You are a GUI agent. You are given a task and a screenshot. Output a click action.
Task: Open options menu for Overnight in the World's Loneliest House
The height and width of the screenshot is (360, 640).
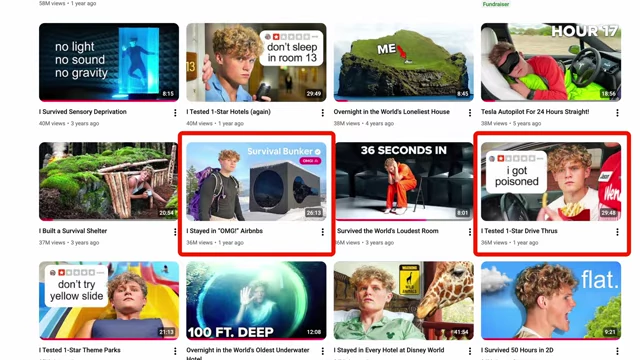coord(470,113)
